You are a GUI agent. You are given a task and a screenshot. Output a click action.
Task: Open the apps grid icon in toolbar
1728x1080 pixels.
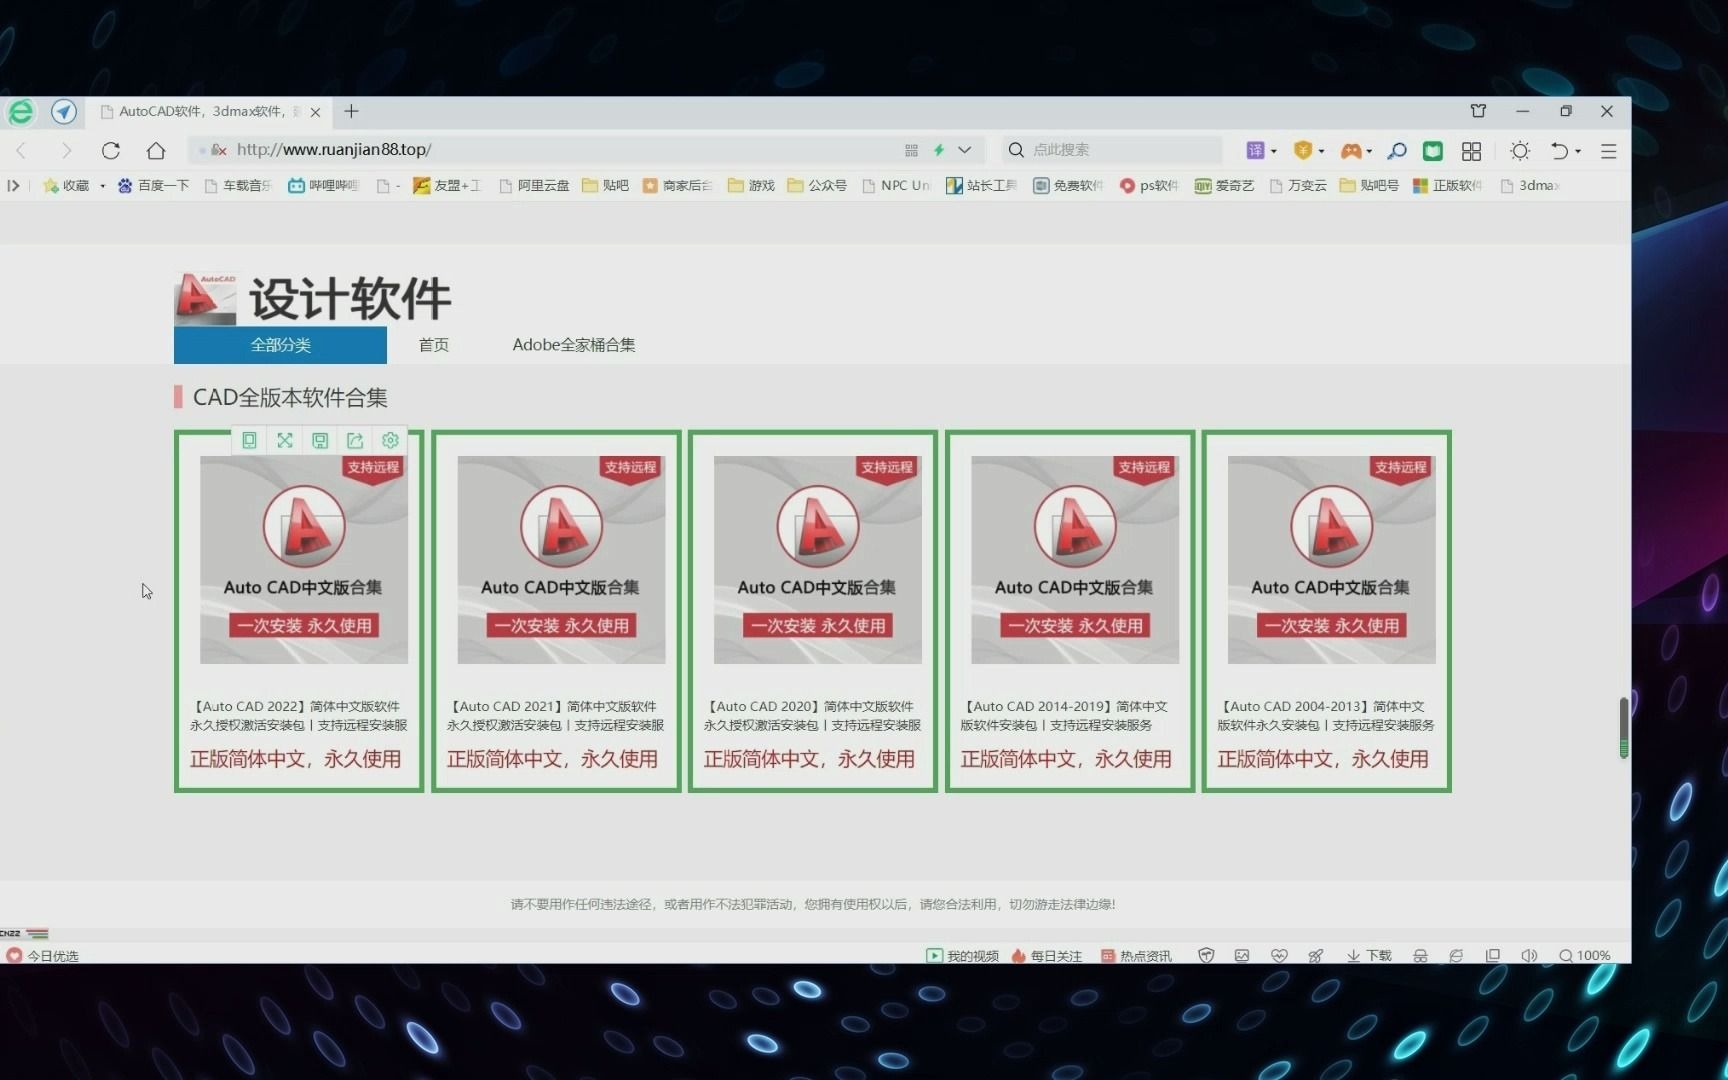coord(1471,150)
